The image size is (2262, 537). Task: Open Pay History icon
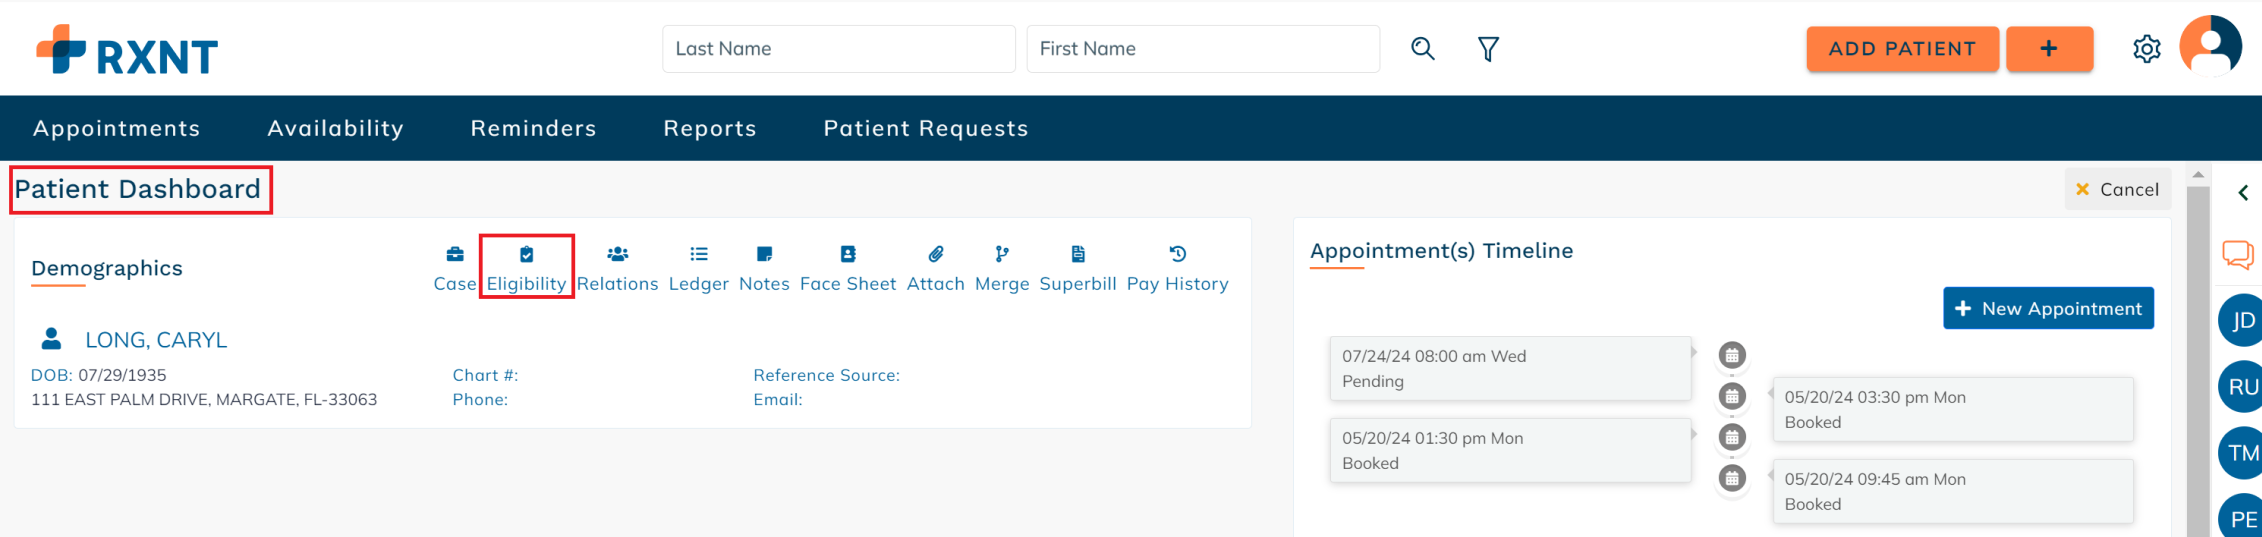(x=1178, y=254)
